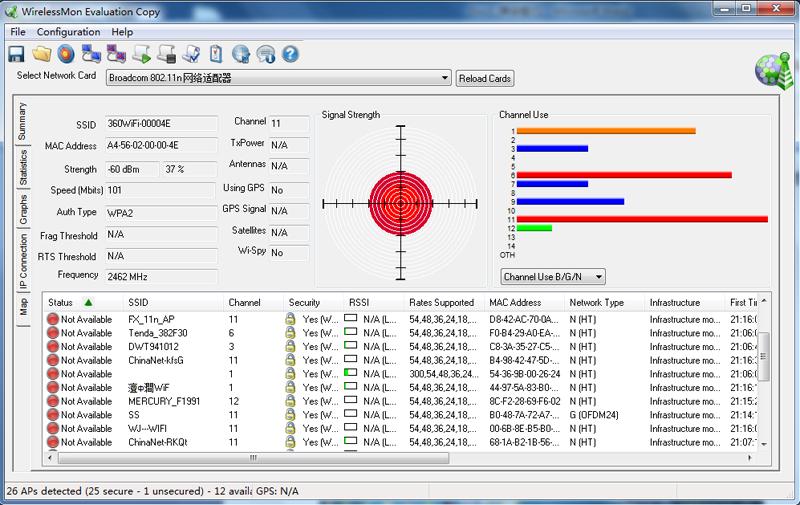Open help via blue question mark icon
800x505 pixels.
tap(291, 54)
